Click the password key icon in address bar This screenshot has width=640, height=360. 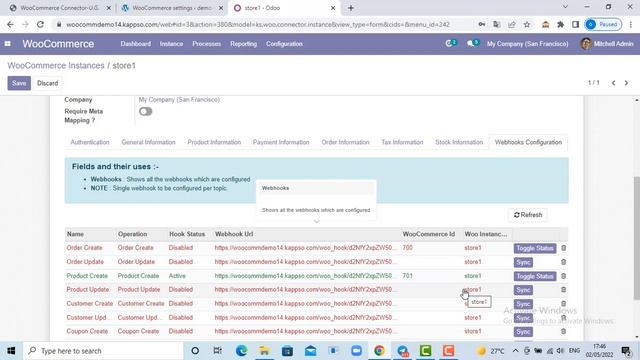coord(482,24)
